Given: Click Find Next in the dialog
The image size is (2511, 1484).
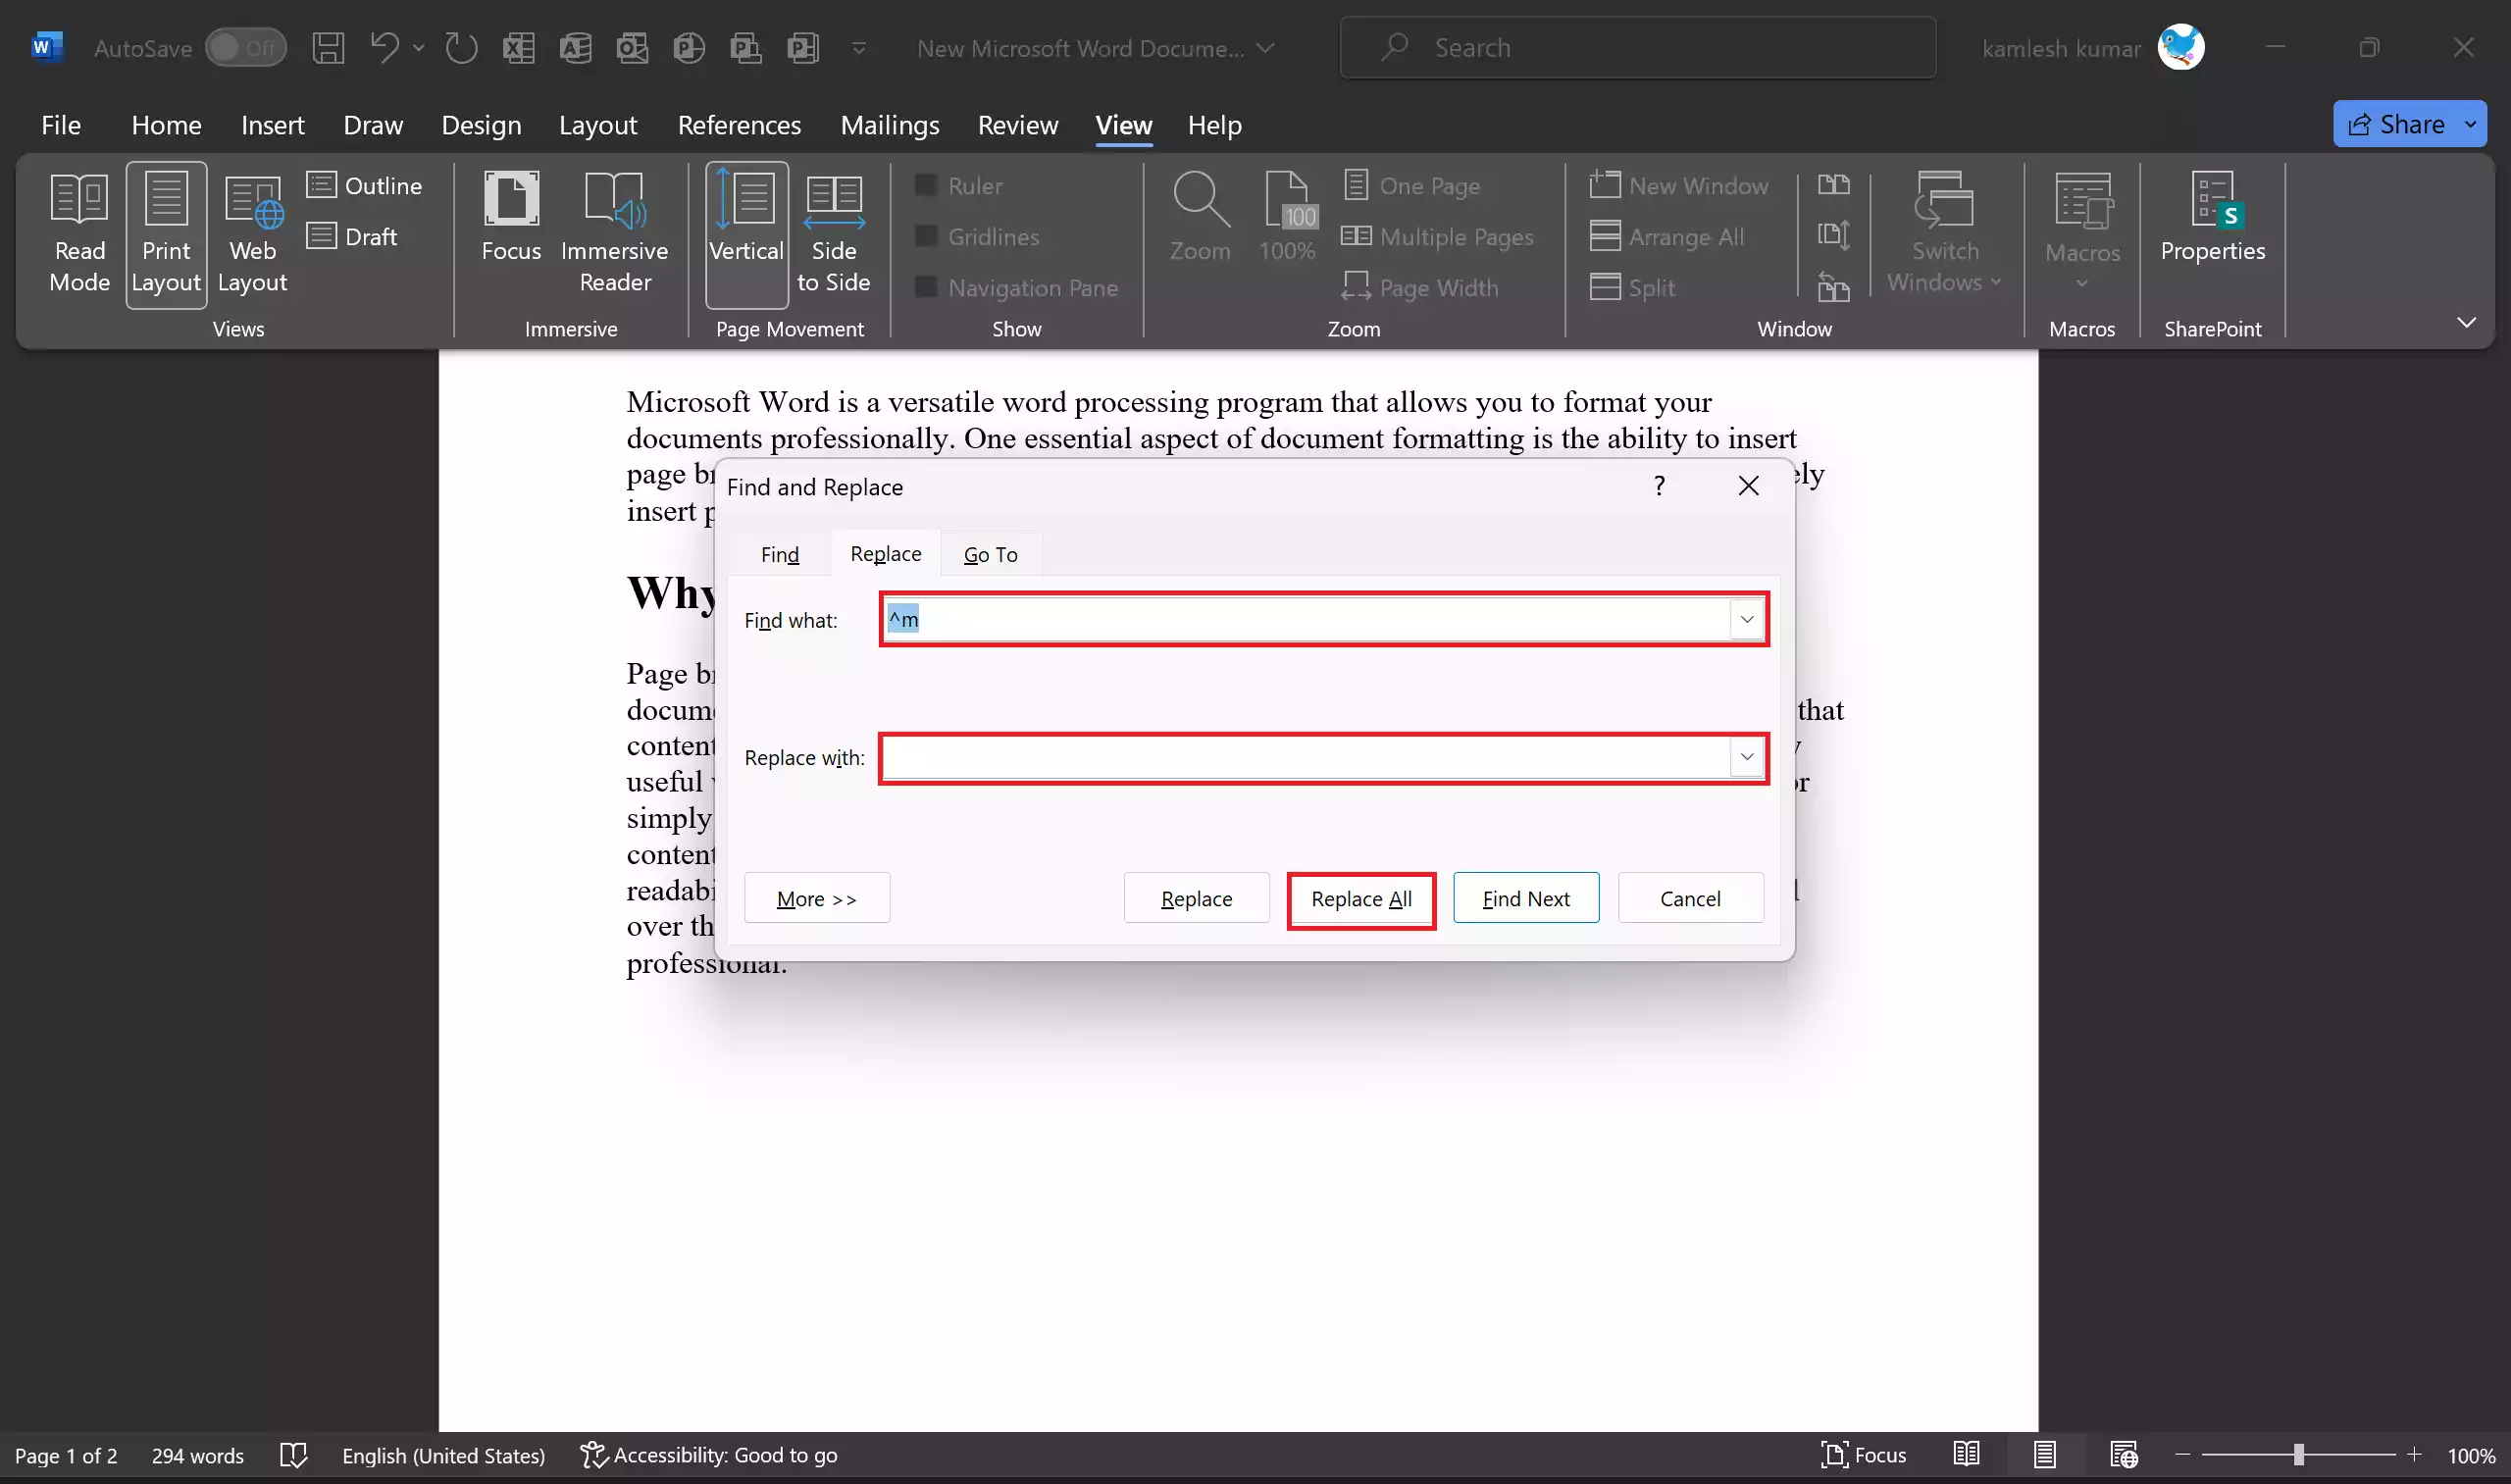Looking at the screenshot, I should [1525, 898].
